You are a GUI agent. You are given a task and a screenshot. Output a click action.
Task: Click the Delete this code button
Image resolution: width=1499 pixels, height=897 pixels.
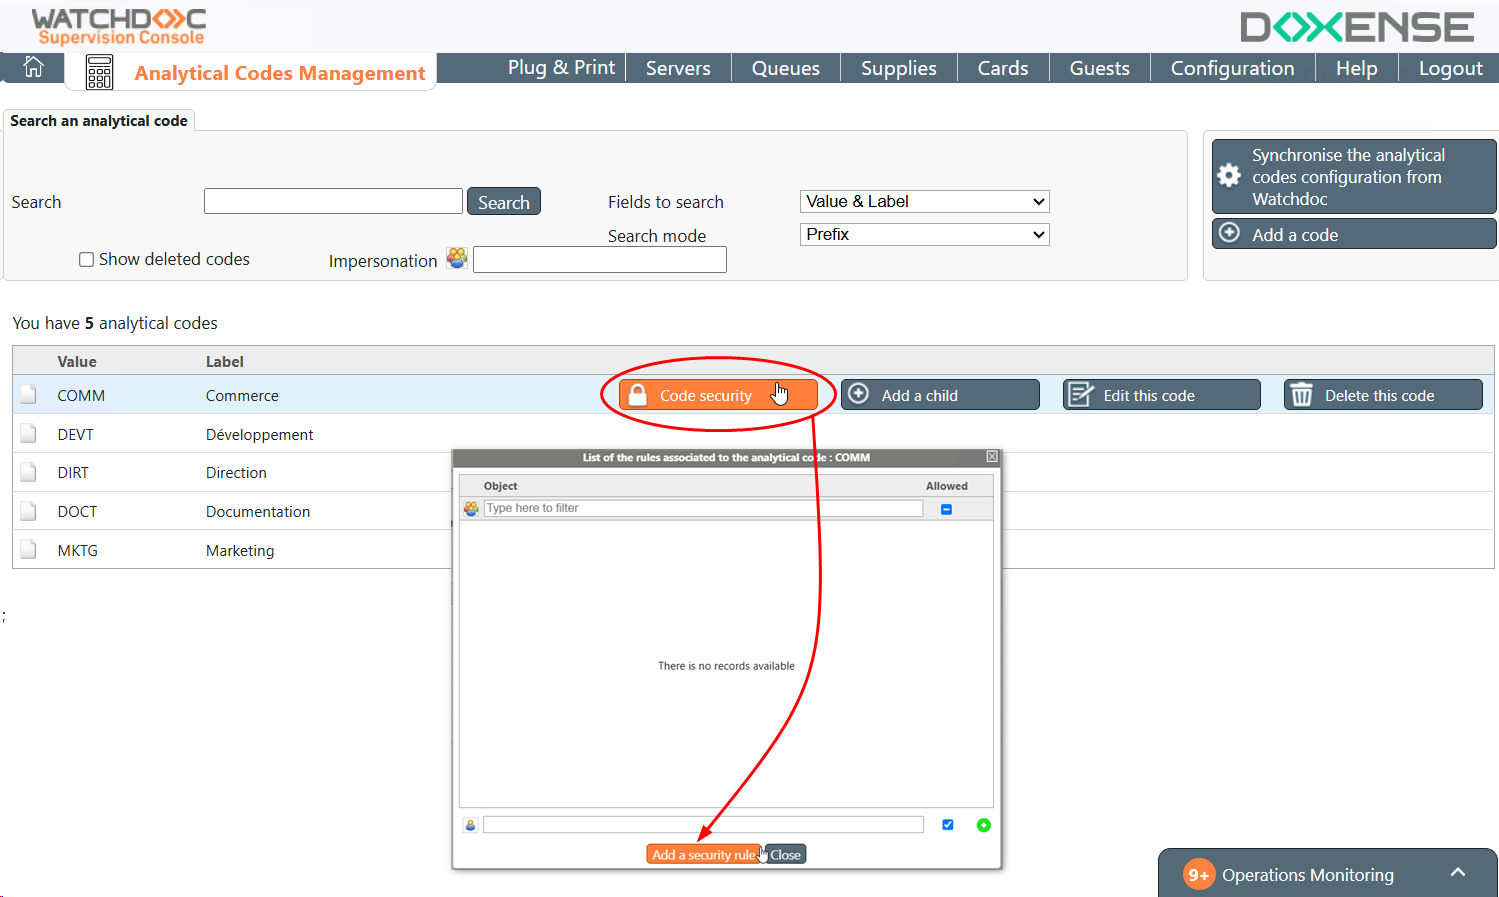click(1382, 395)
